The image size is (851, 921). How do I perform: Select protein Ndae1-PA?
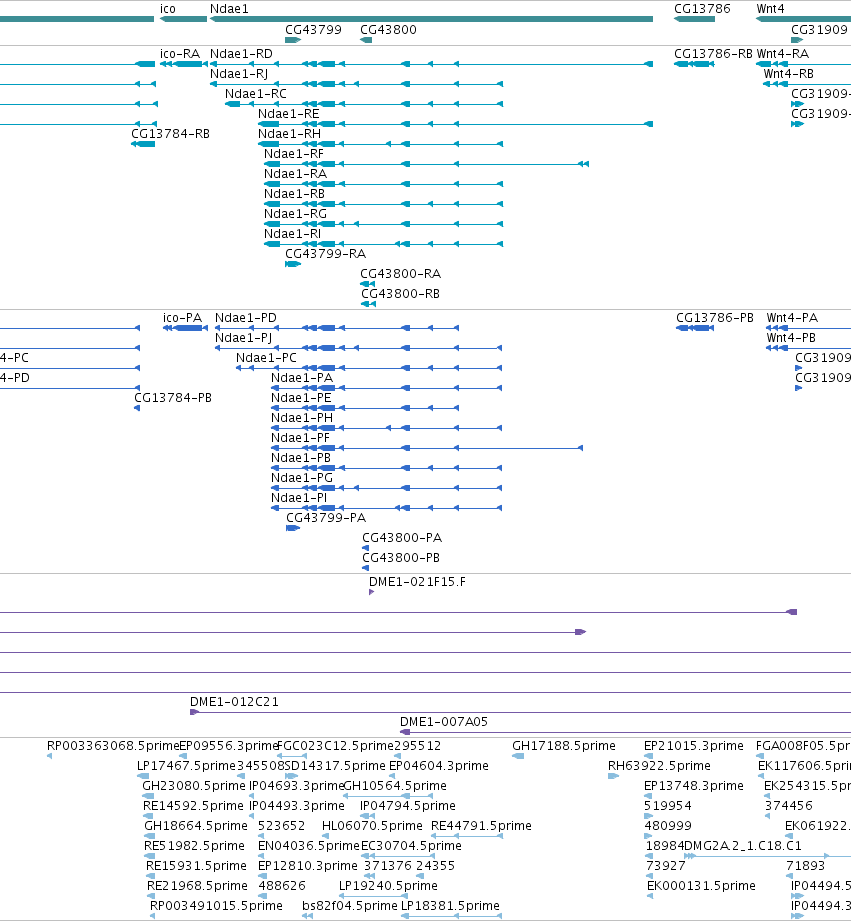[302, 378]
